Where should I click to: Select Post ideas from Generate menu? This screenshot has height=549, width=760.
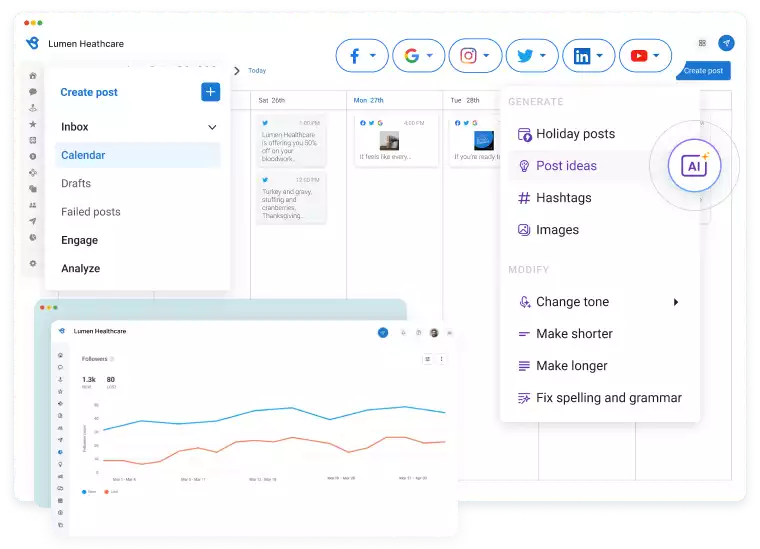point(566,166)
